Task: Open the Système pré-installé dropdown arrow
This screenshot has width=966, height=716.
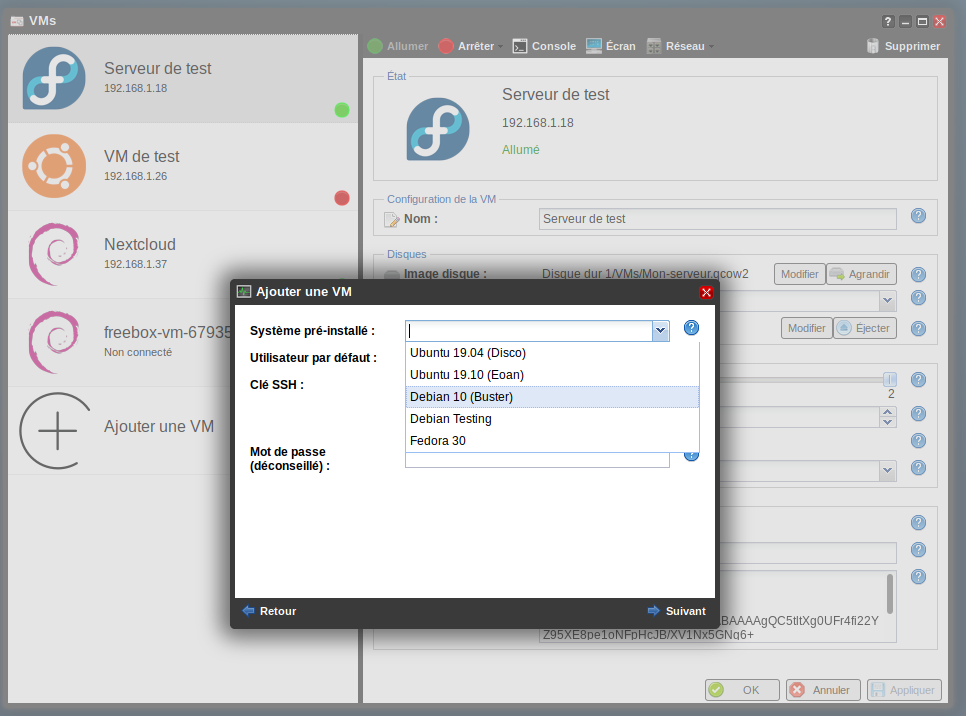Action: click(660, 330)
